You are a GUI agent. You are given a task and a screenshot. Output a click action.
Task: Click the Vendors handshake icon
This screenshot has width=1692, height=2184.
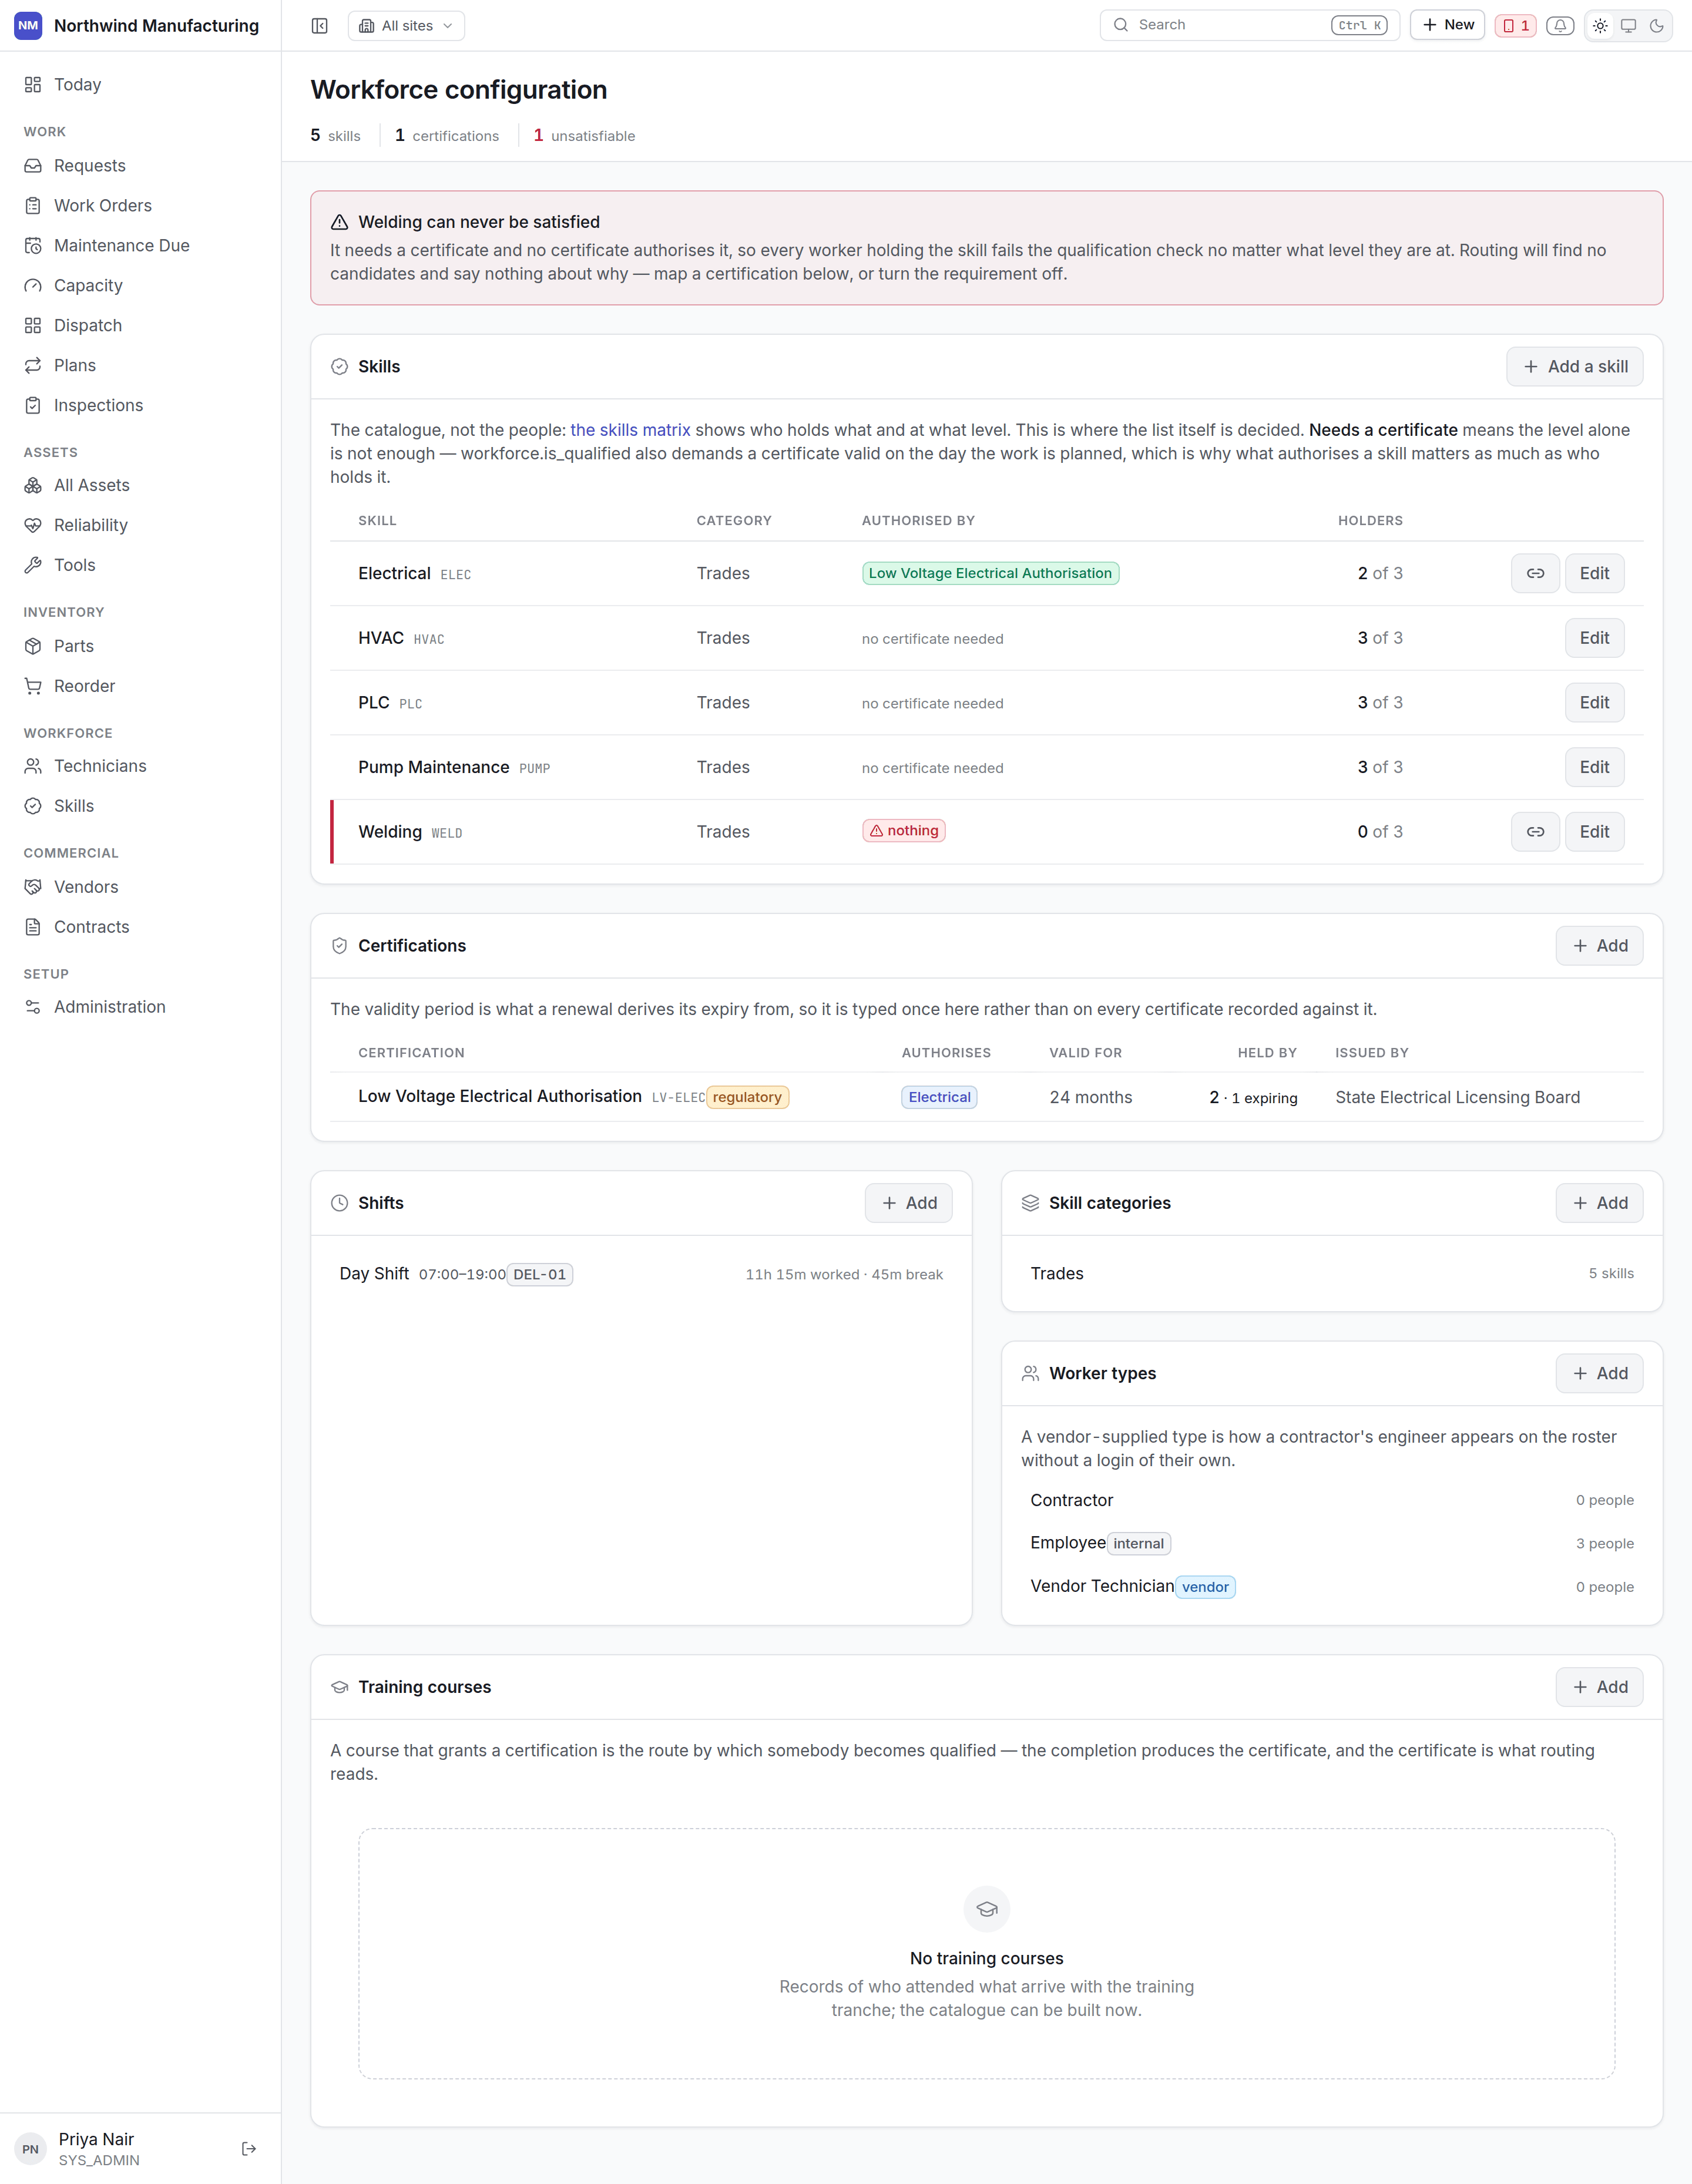(33, 888)
